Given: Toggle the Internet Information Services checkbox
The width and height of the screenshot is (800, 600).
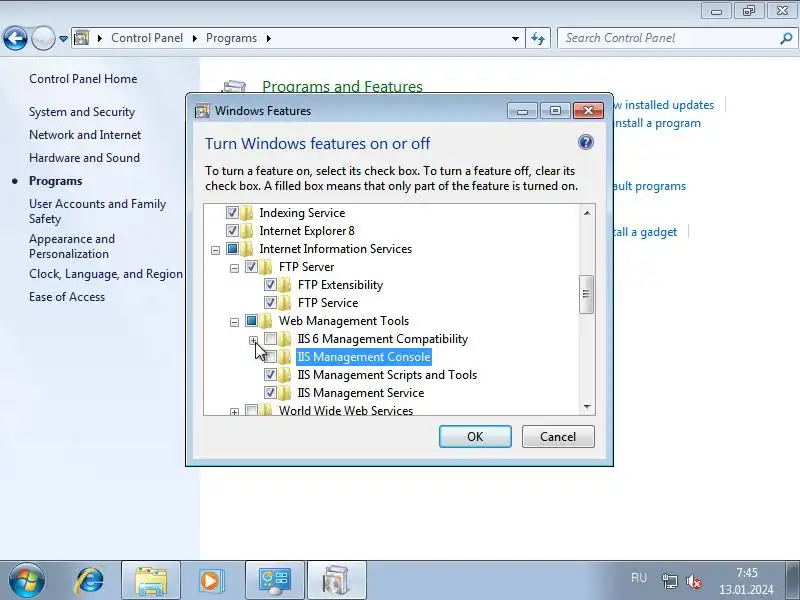Looking at the screenshot, I should 232,248.
